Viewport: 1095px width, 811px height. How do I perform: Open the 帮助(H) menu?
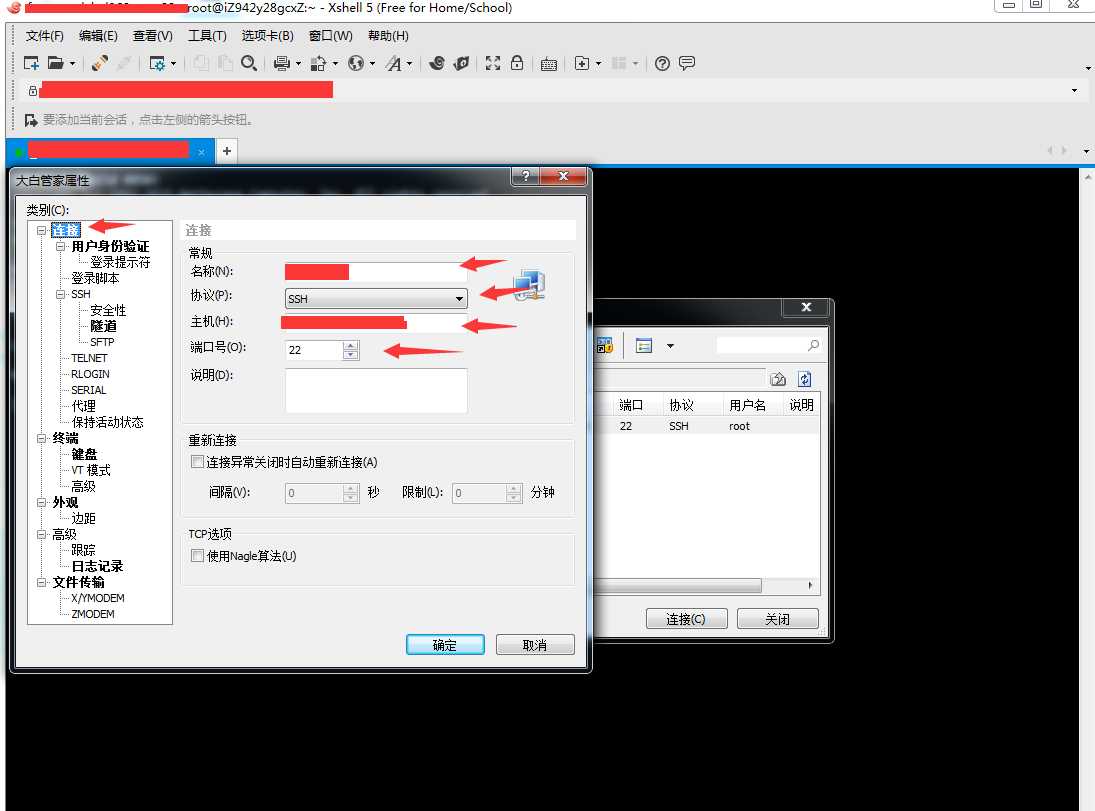pos(388,36)
